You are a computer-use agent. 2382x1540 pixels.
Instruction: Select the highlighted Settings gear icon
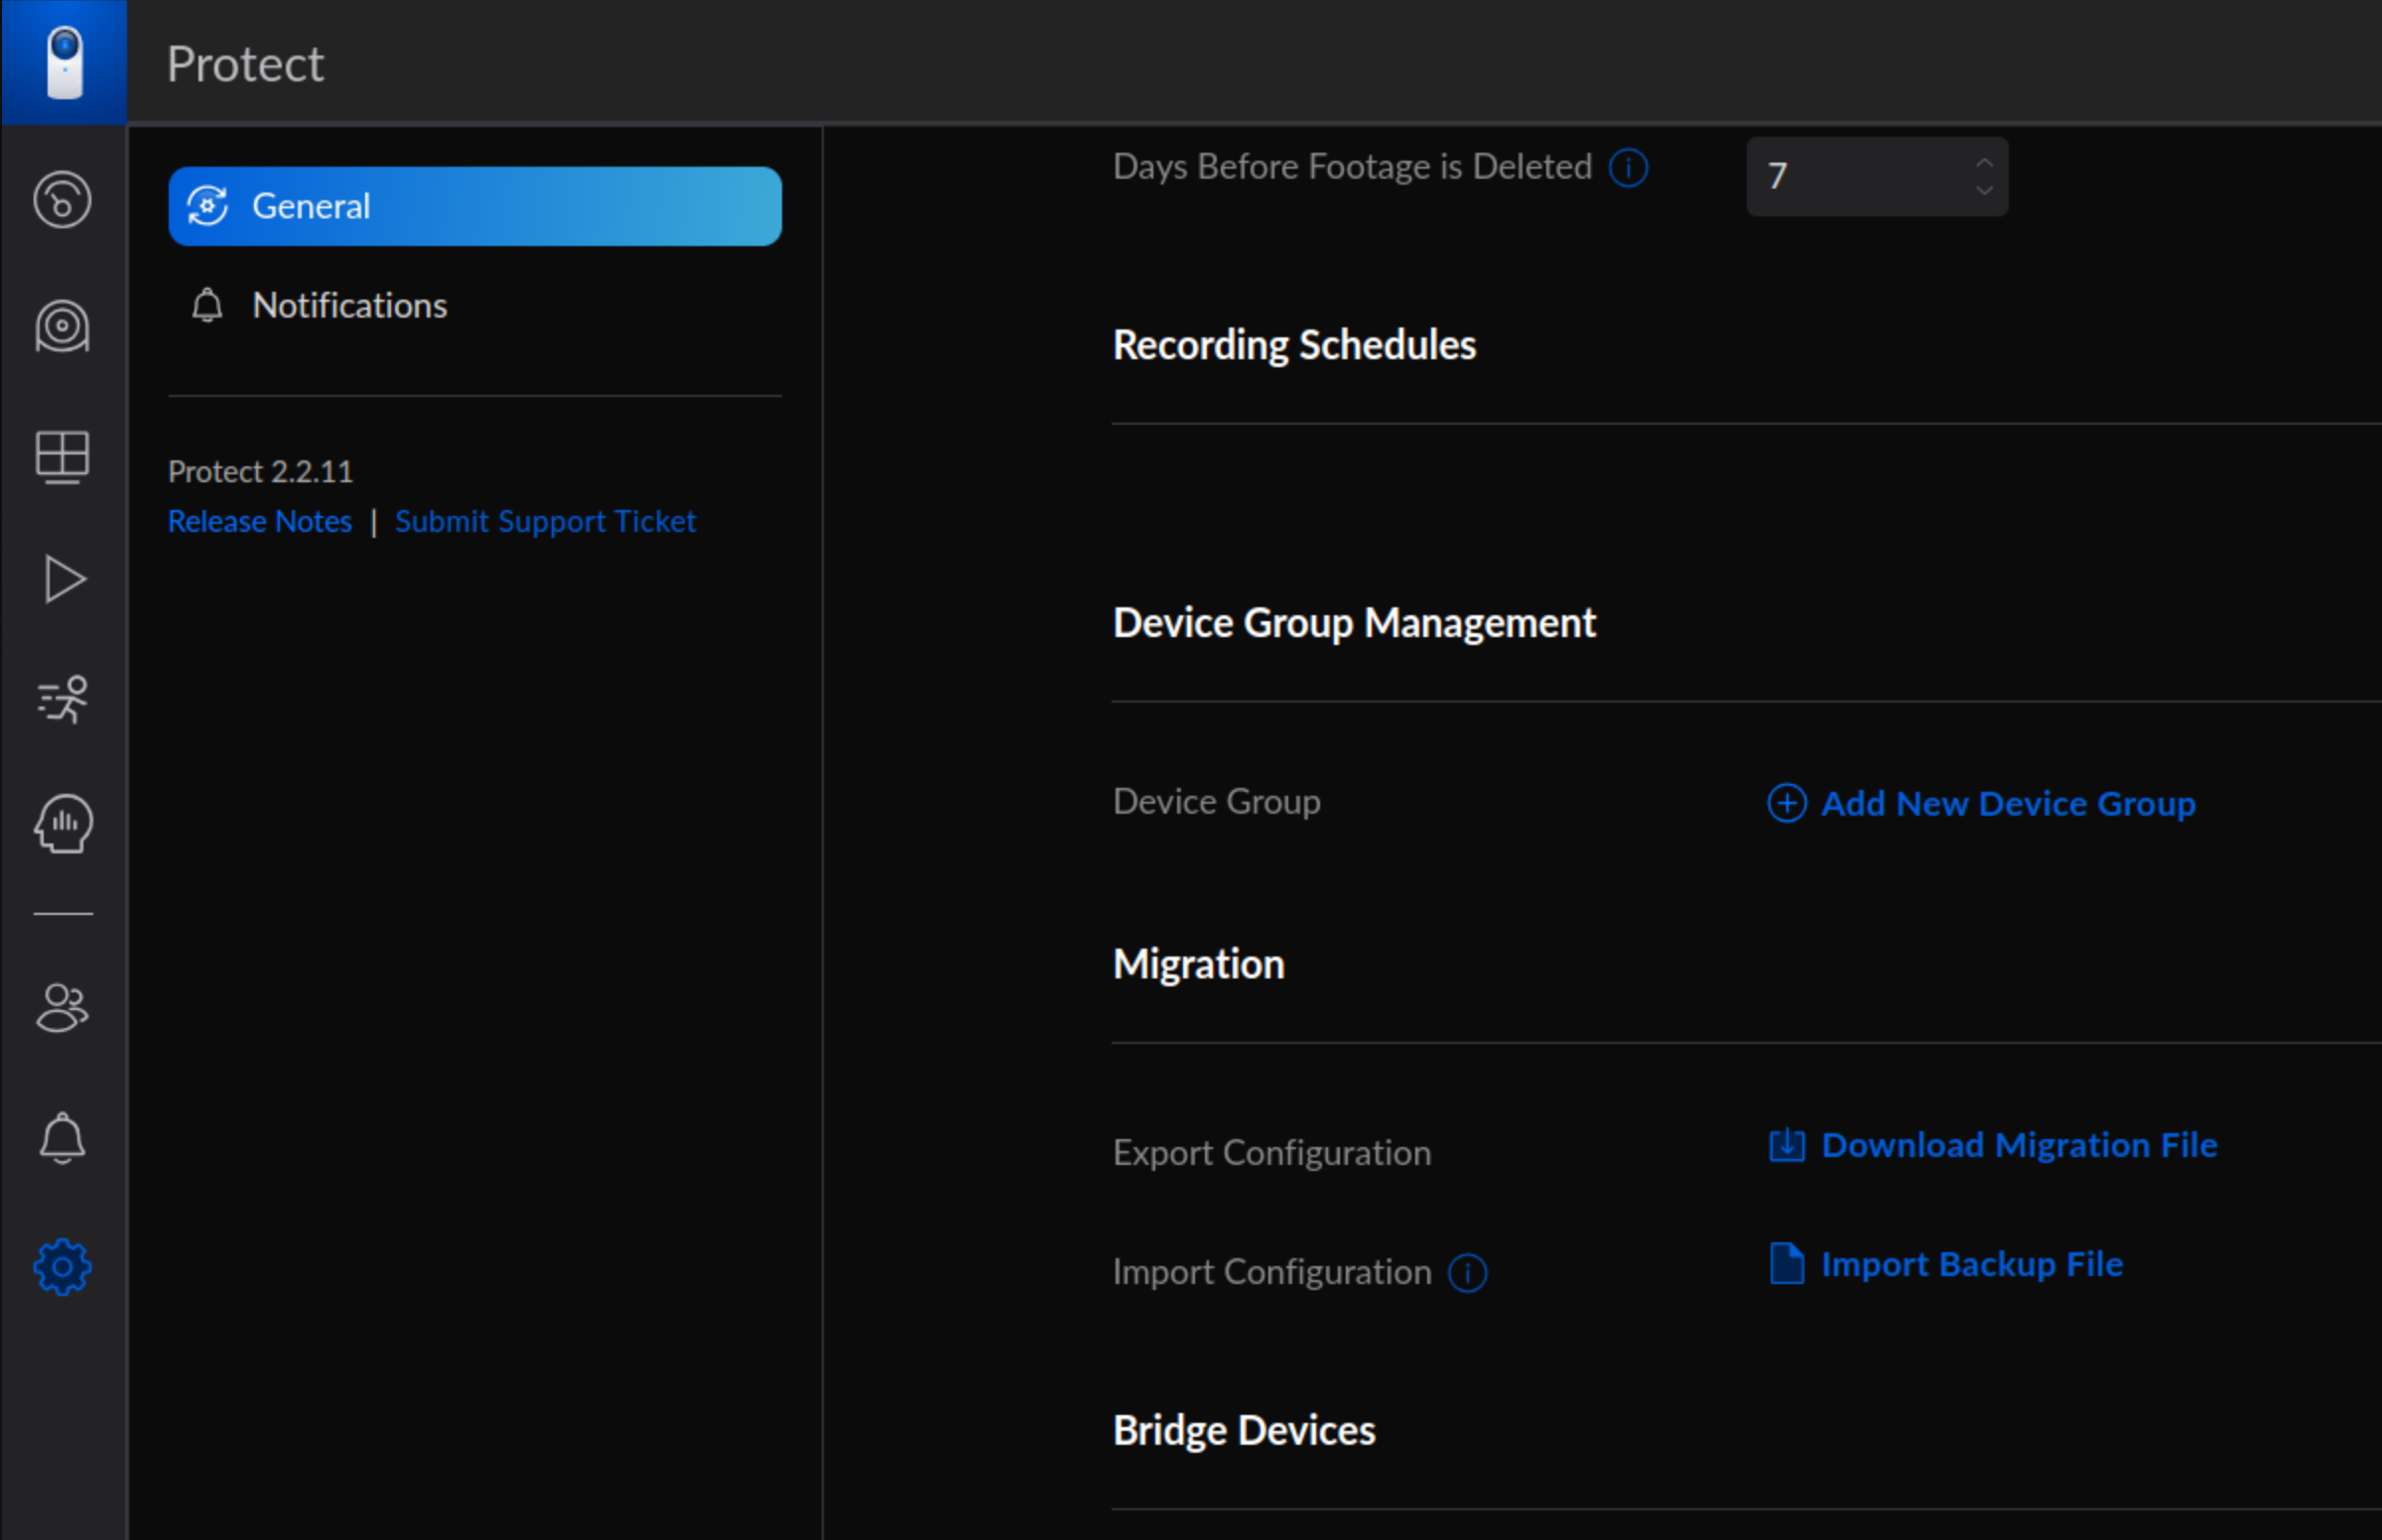click(x=63, y=1265)
